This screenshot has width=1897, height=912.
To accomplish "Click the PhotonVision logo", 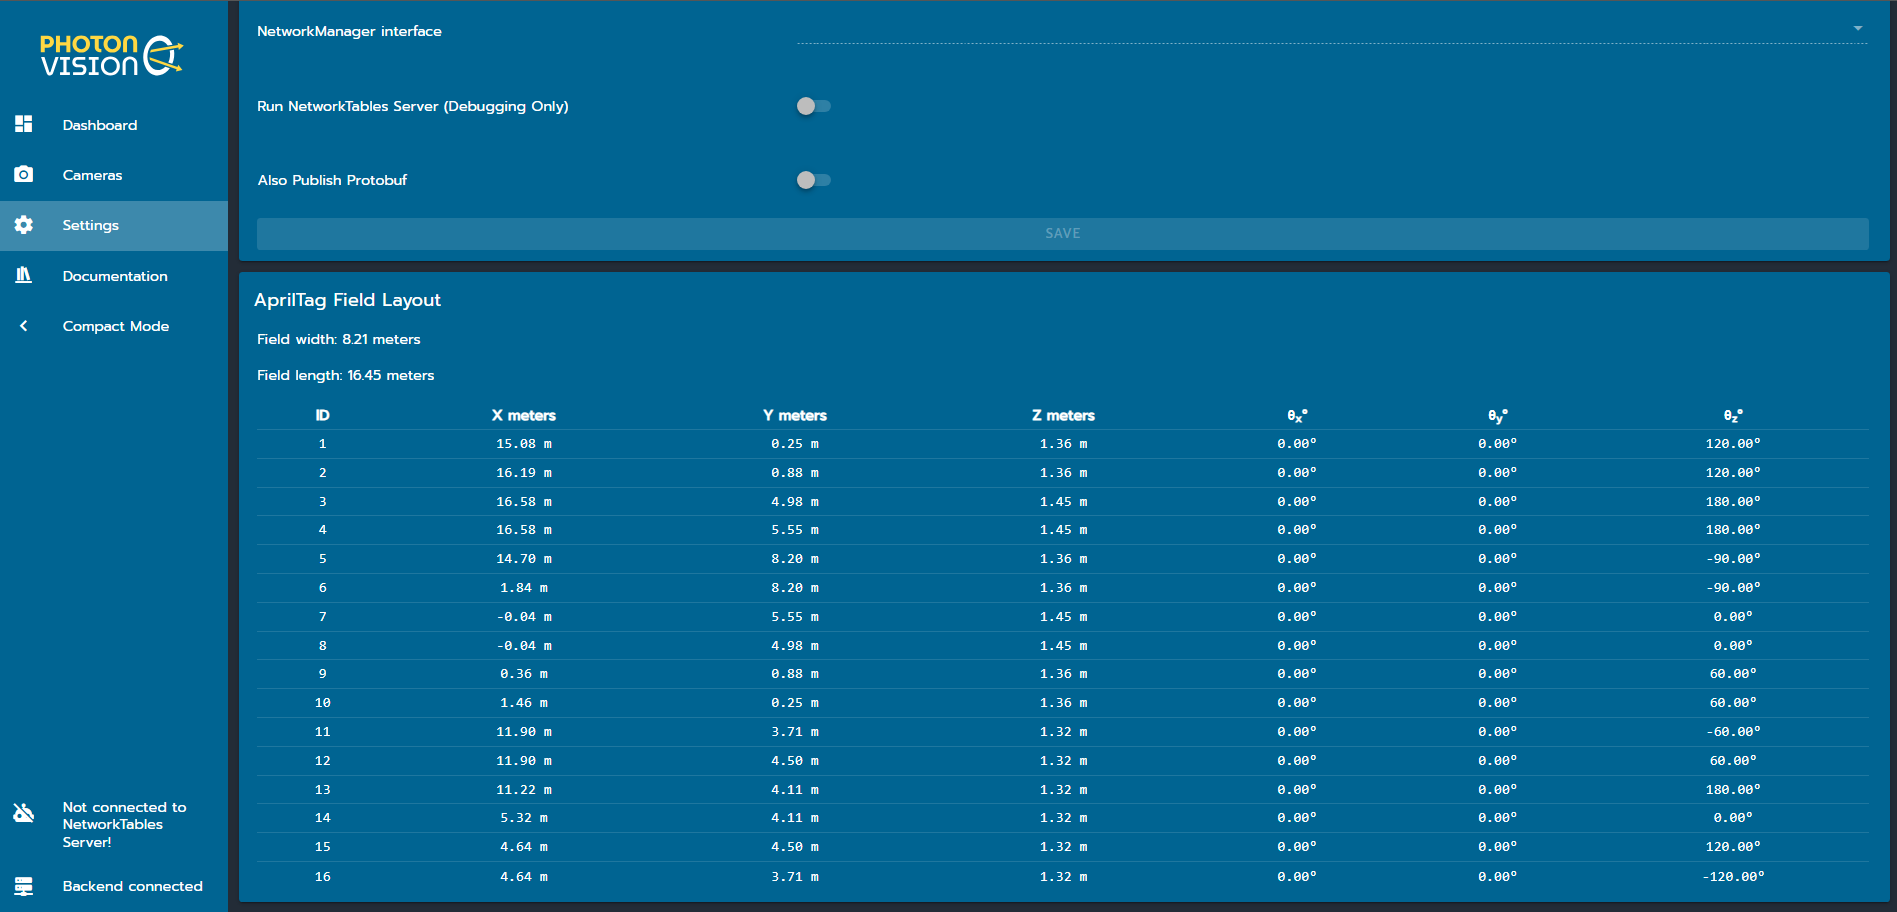I will 111,56.
